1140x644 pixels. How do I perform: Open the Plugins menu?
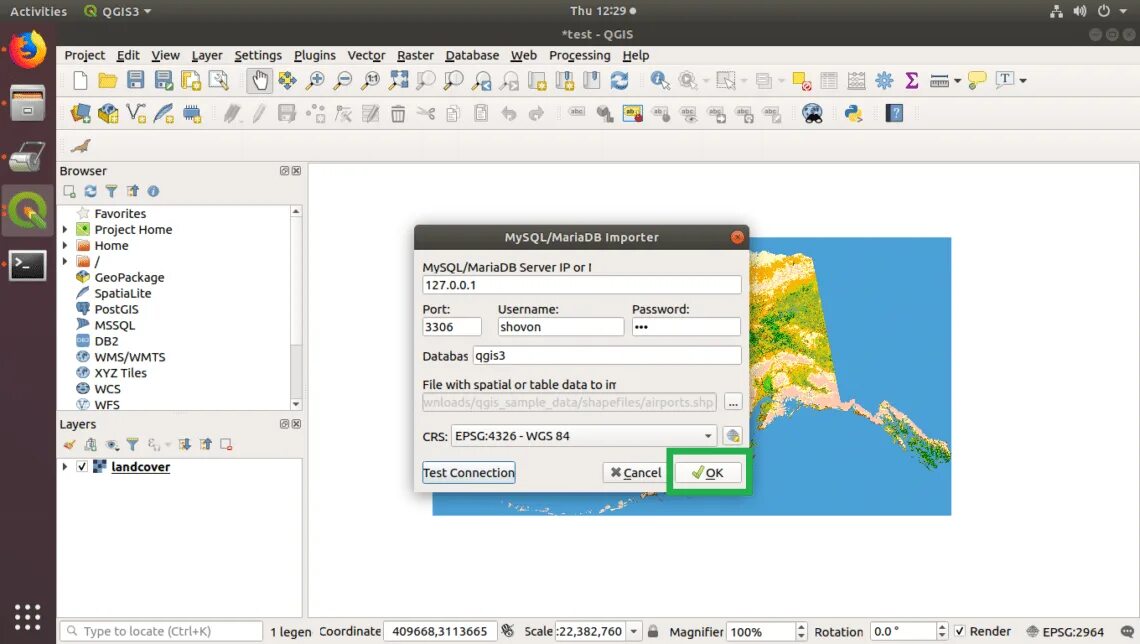tap(315, 55)
